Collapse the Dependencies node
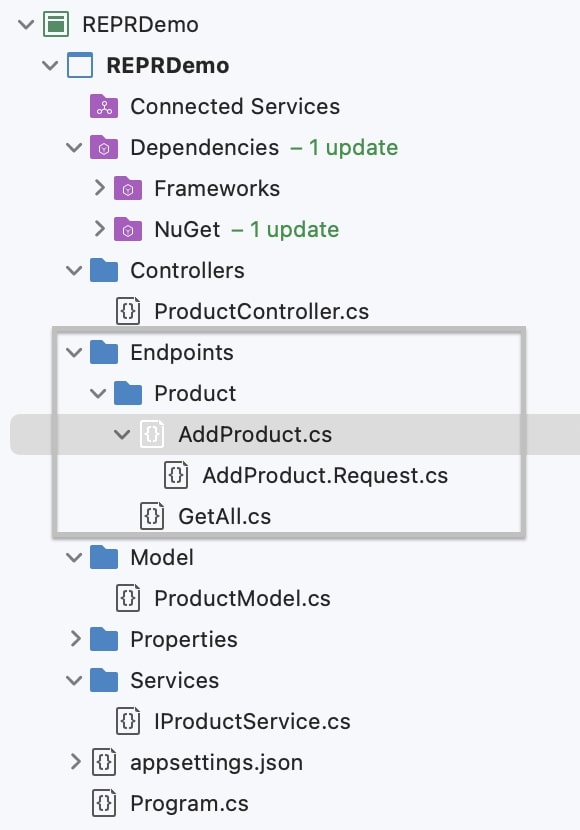Image resolution: width=580 pixels, height=830 pixels. tap(74, 148)
